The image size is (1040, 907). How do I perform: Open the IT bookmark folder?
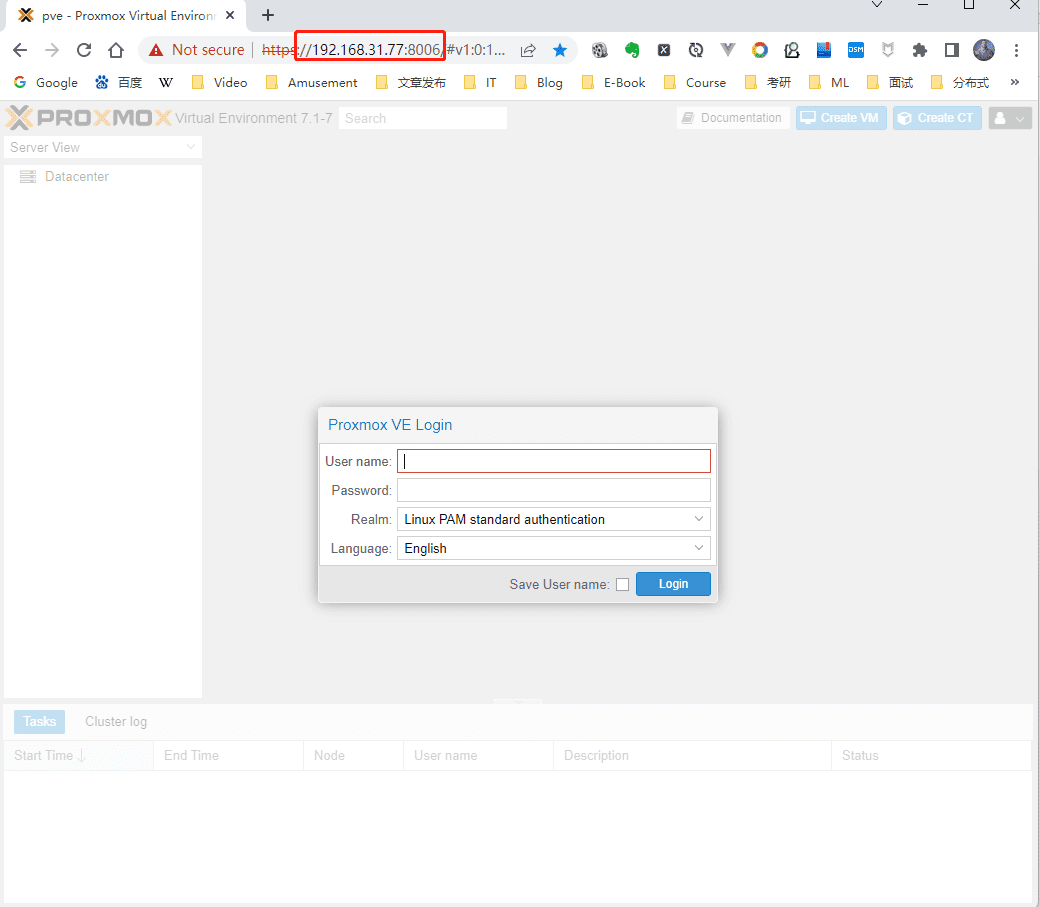pos(480,82)
